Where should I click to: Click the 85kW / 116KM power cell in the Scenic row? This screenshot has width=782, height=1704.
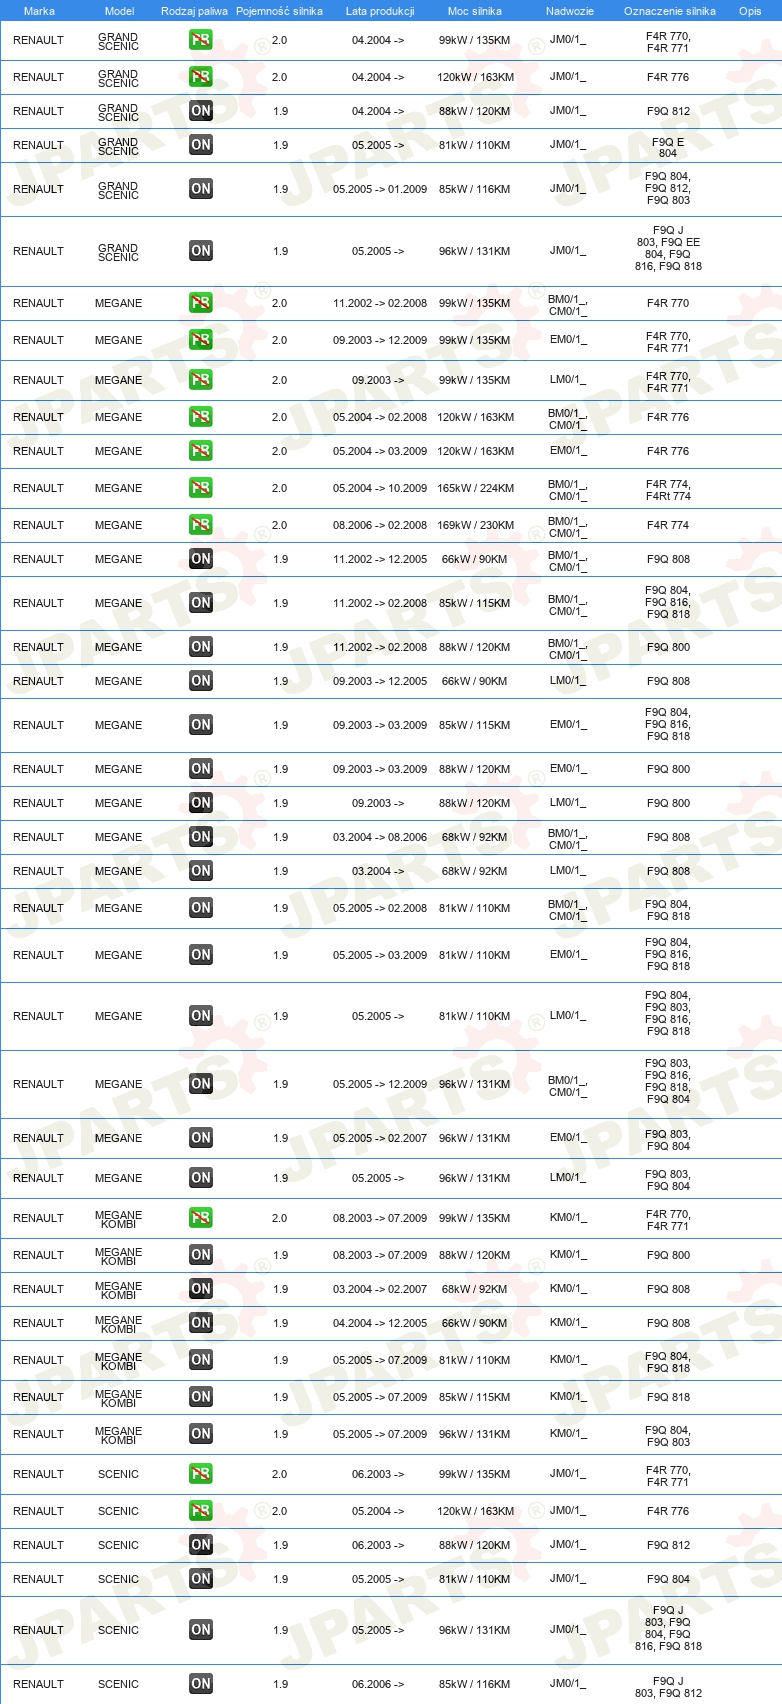click(x=474, y=1684)
